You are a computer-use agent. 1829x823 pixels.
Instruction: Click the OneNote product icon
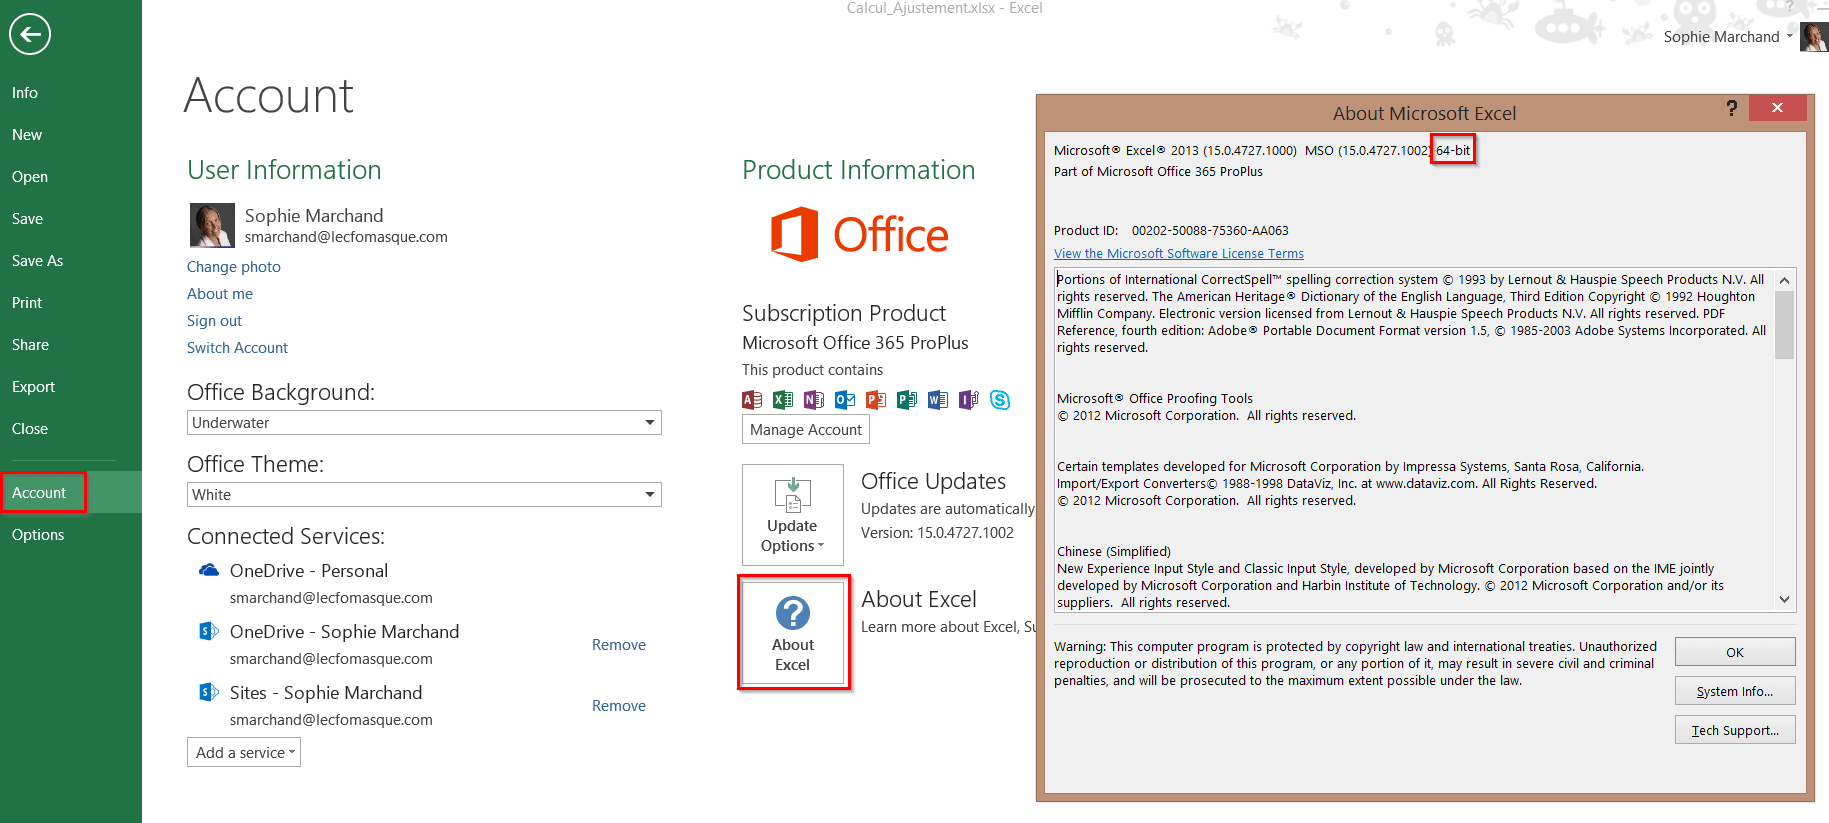[814, 400]
